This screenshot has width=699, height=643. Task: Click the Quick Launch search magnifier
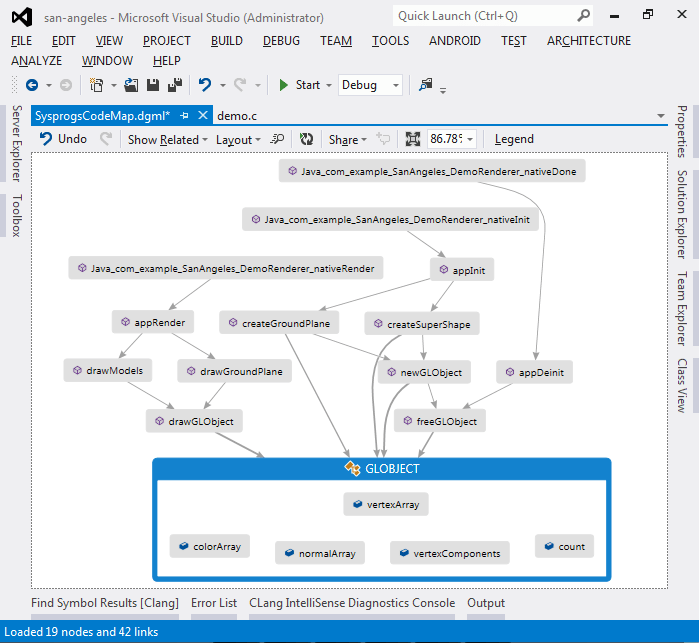point(583,16)
